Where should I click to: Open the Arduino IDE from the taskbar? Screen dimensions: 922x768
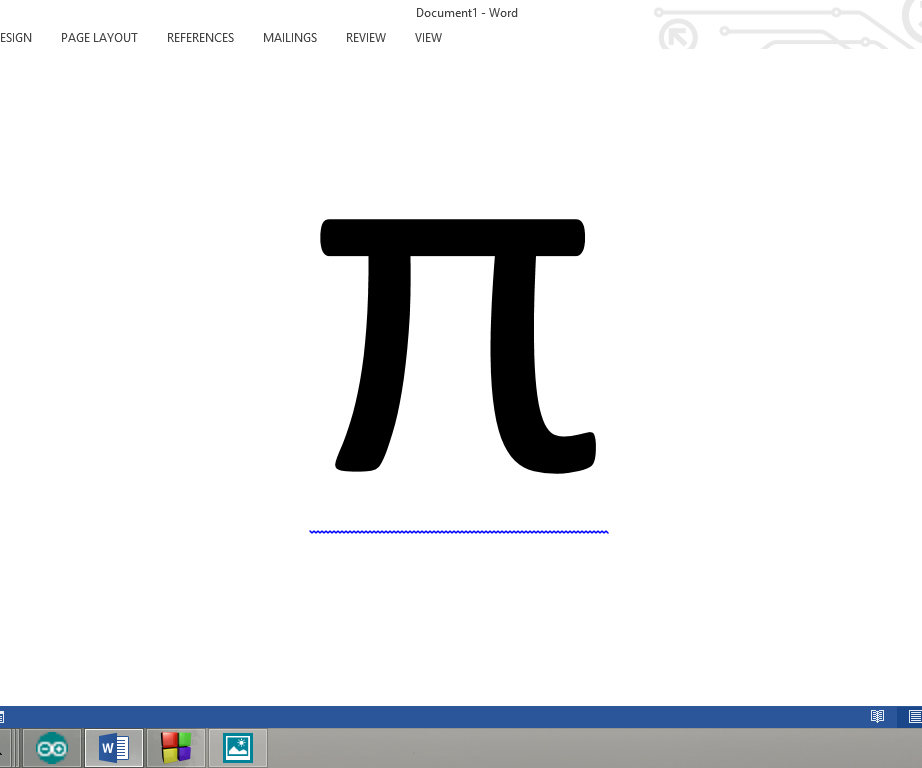tap(51, 747)
